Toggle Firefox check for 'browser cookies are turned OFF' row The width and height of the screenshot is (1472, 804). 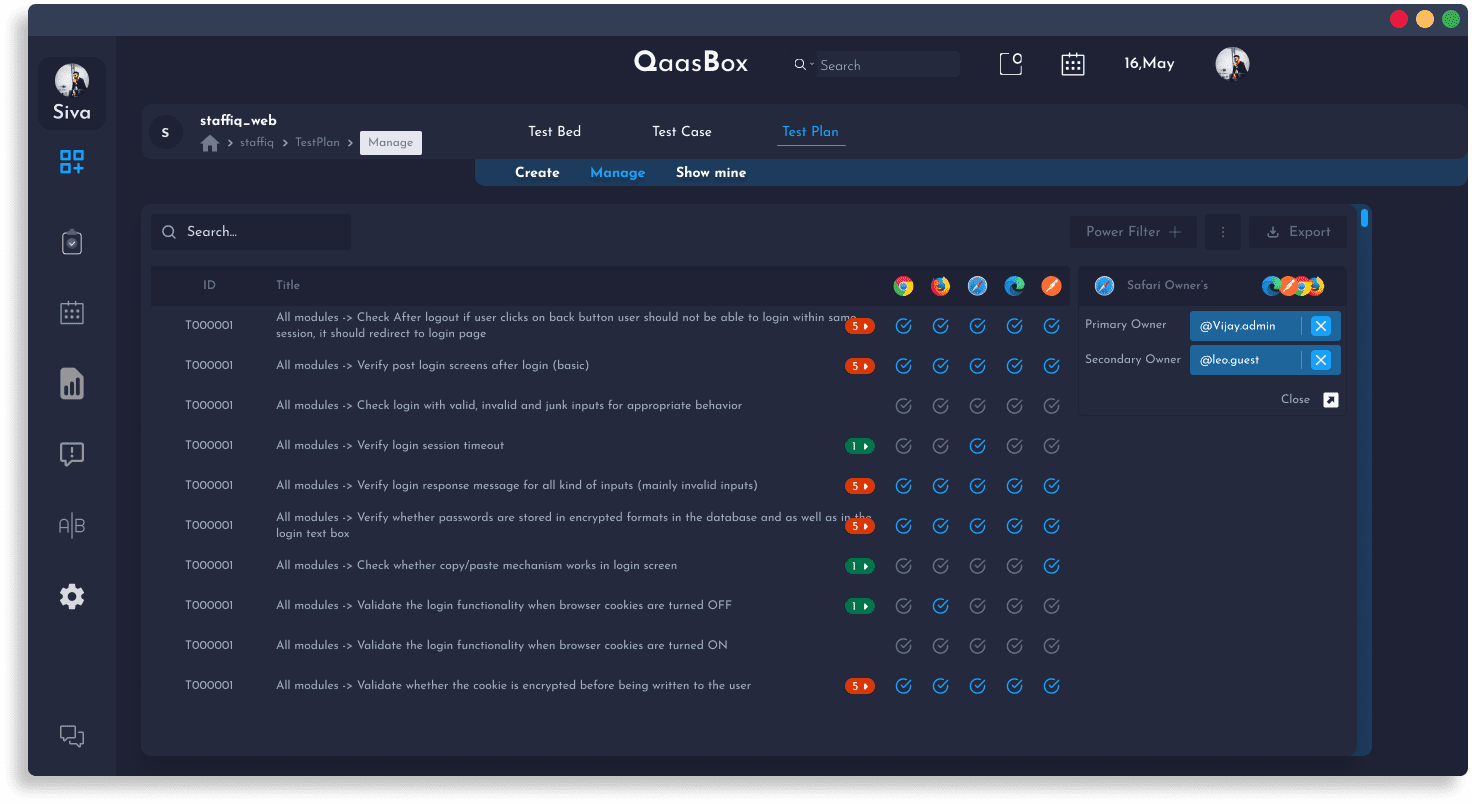pyautogui.click(x=940, y=606)
